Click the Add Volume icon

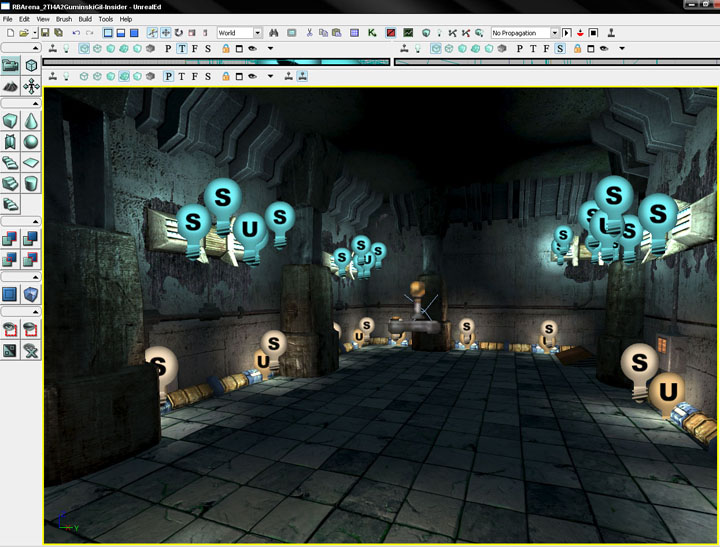coord(31,294)
